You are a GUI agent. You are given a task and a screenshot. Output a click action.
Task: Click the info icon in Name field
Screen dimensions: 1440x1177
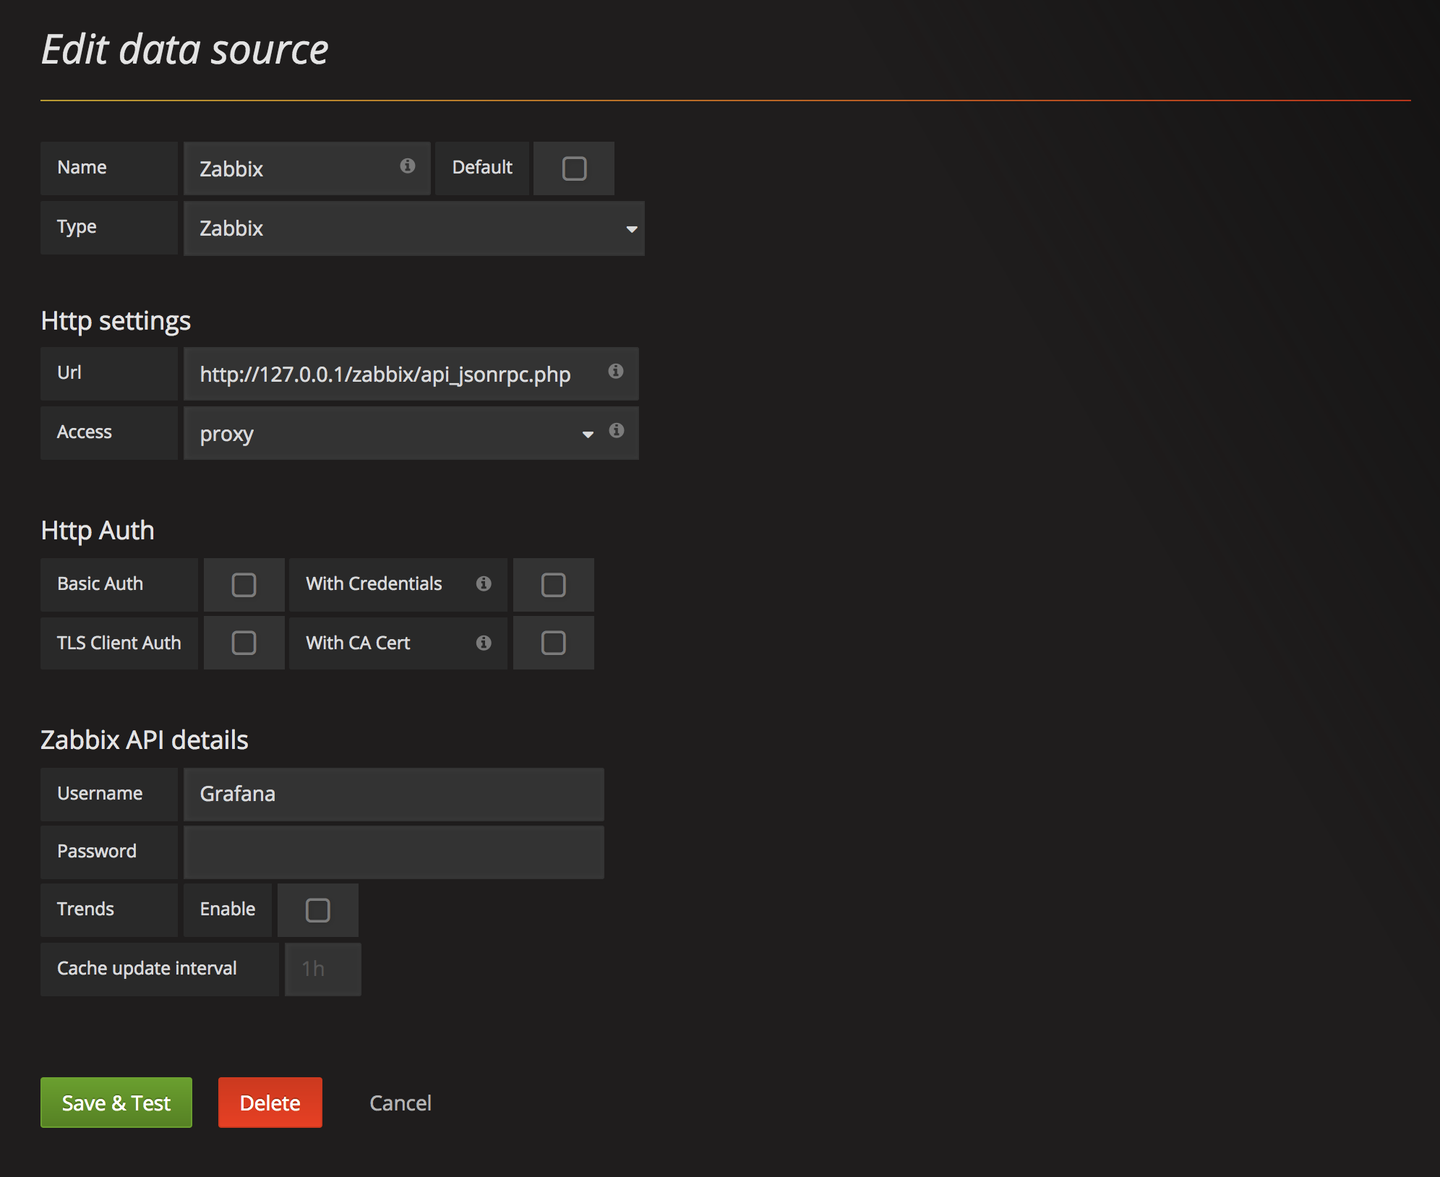click(407, 166)
